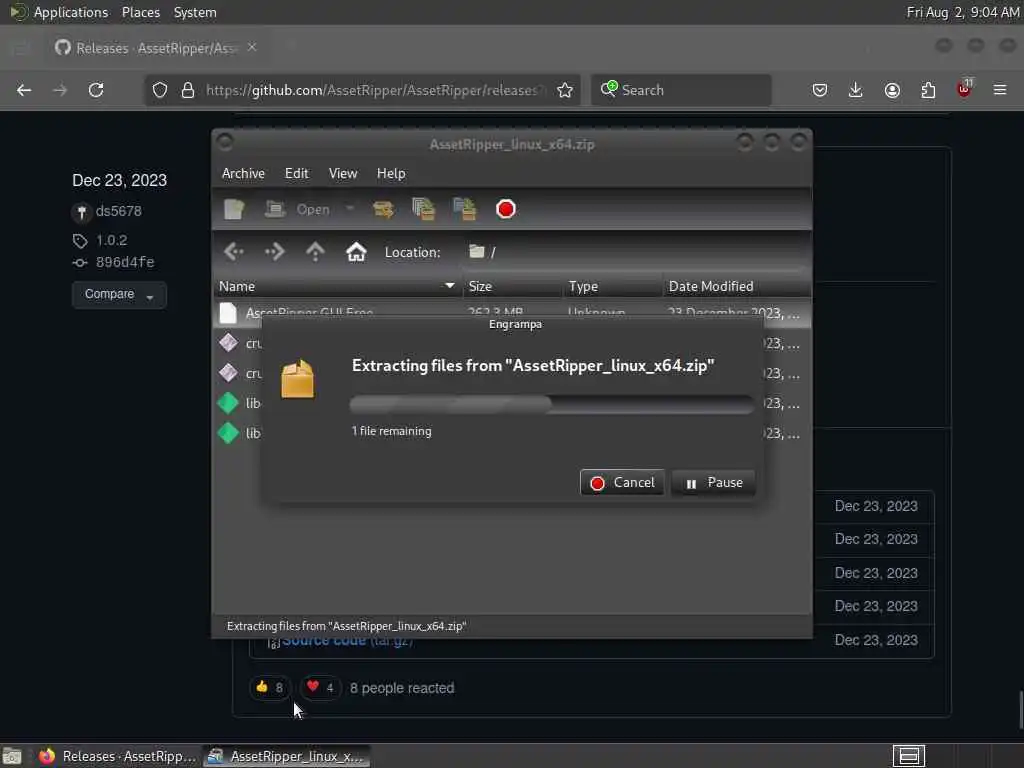Open the Firefox downloads panel
This screenshot has width=1024, height=768.
click(856, 90)
